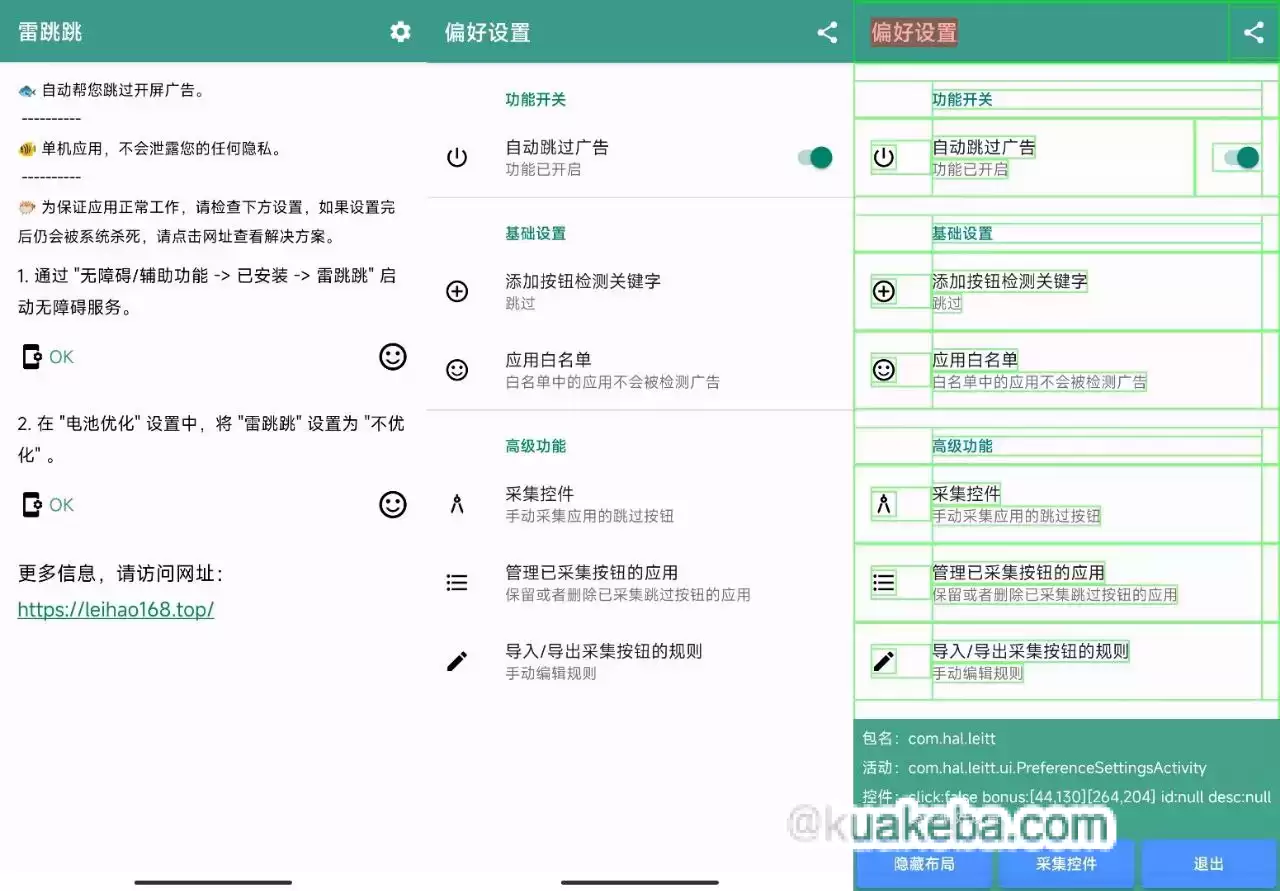The width and height of the screenshot is (1280, 891).
Task: Tap the home pill below the middle screen
Action: [640, 882]
